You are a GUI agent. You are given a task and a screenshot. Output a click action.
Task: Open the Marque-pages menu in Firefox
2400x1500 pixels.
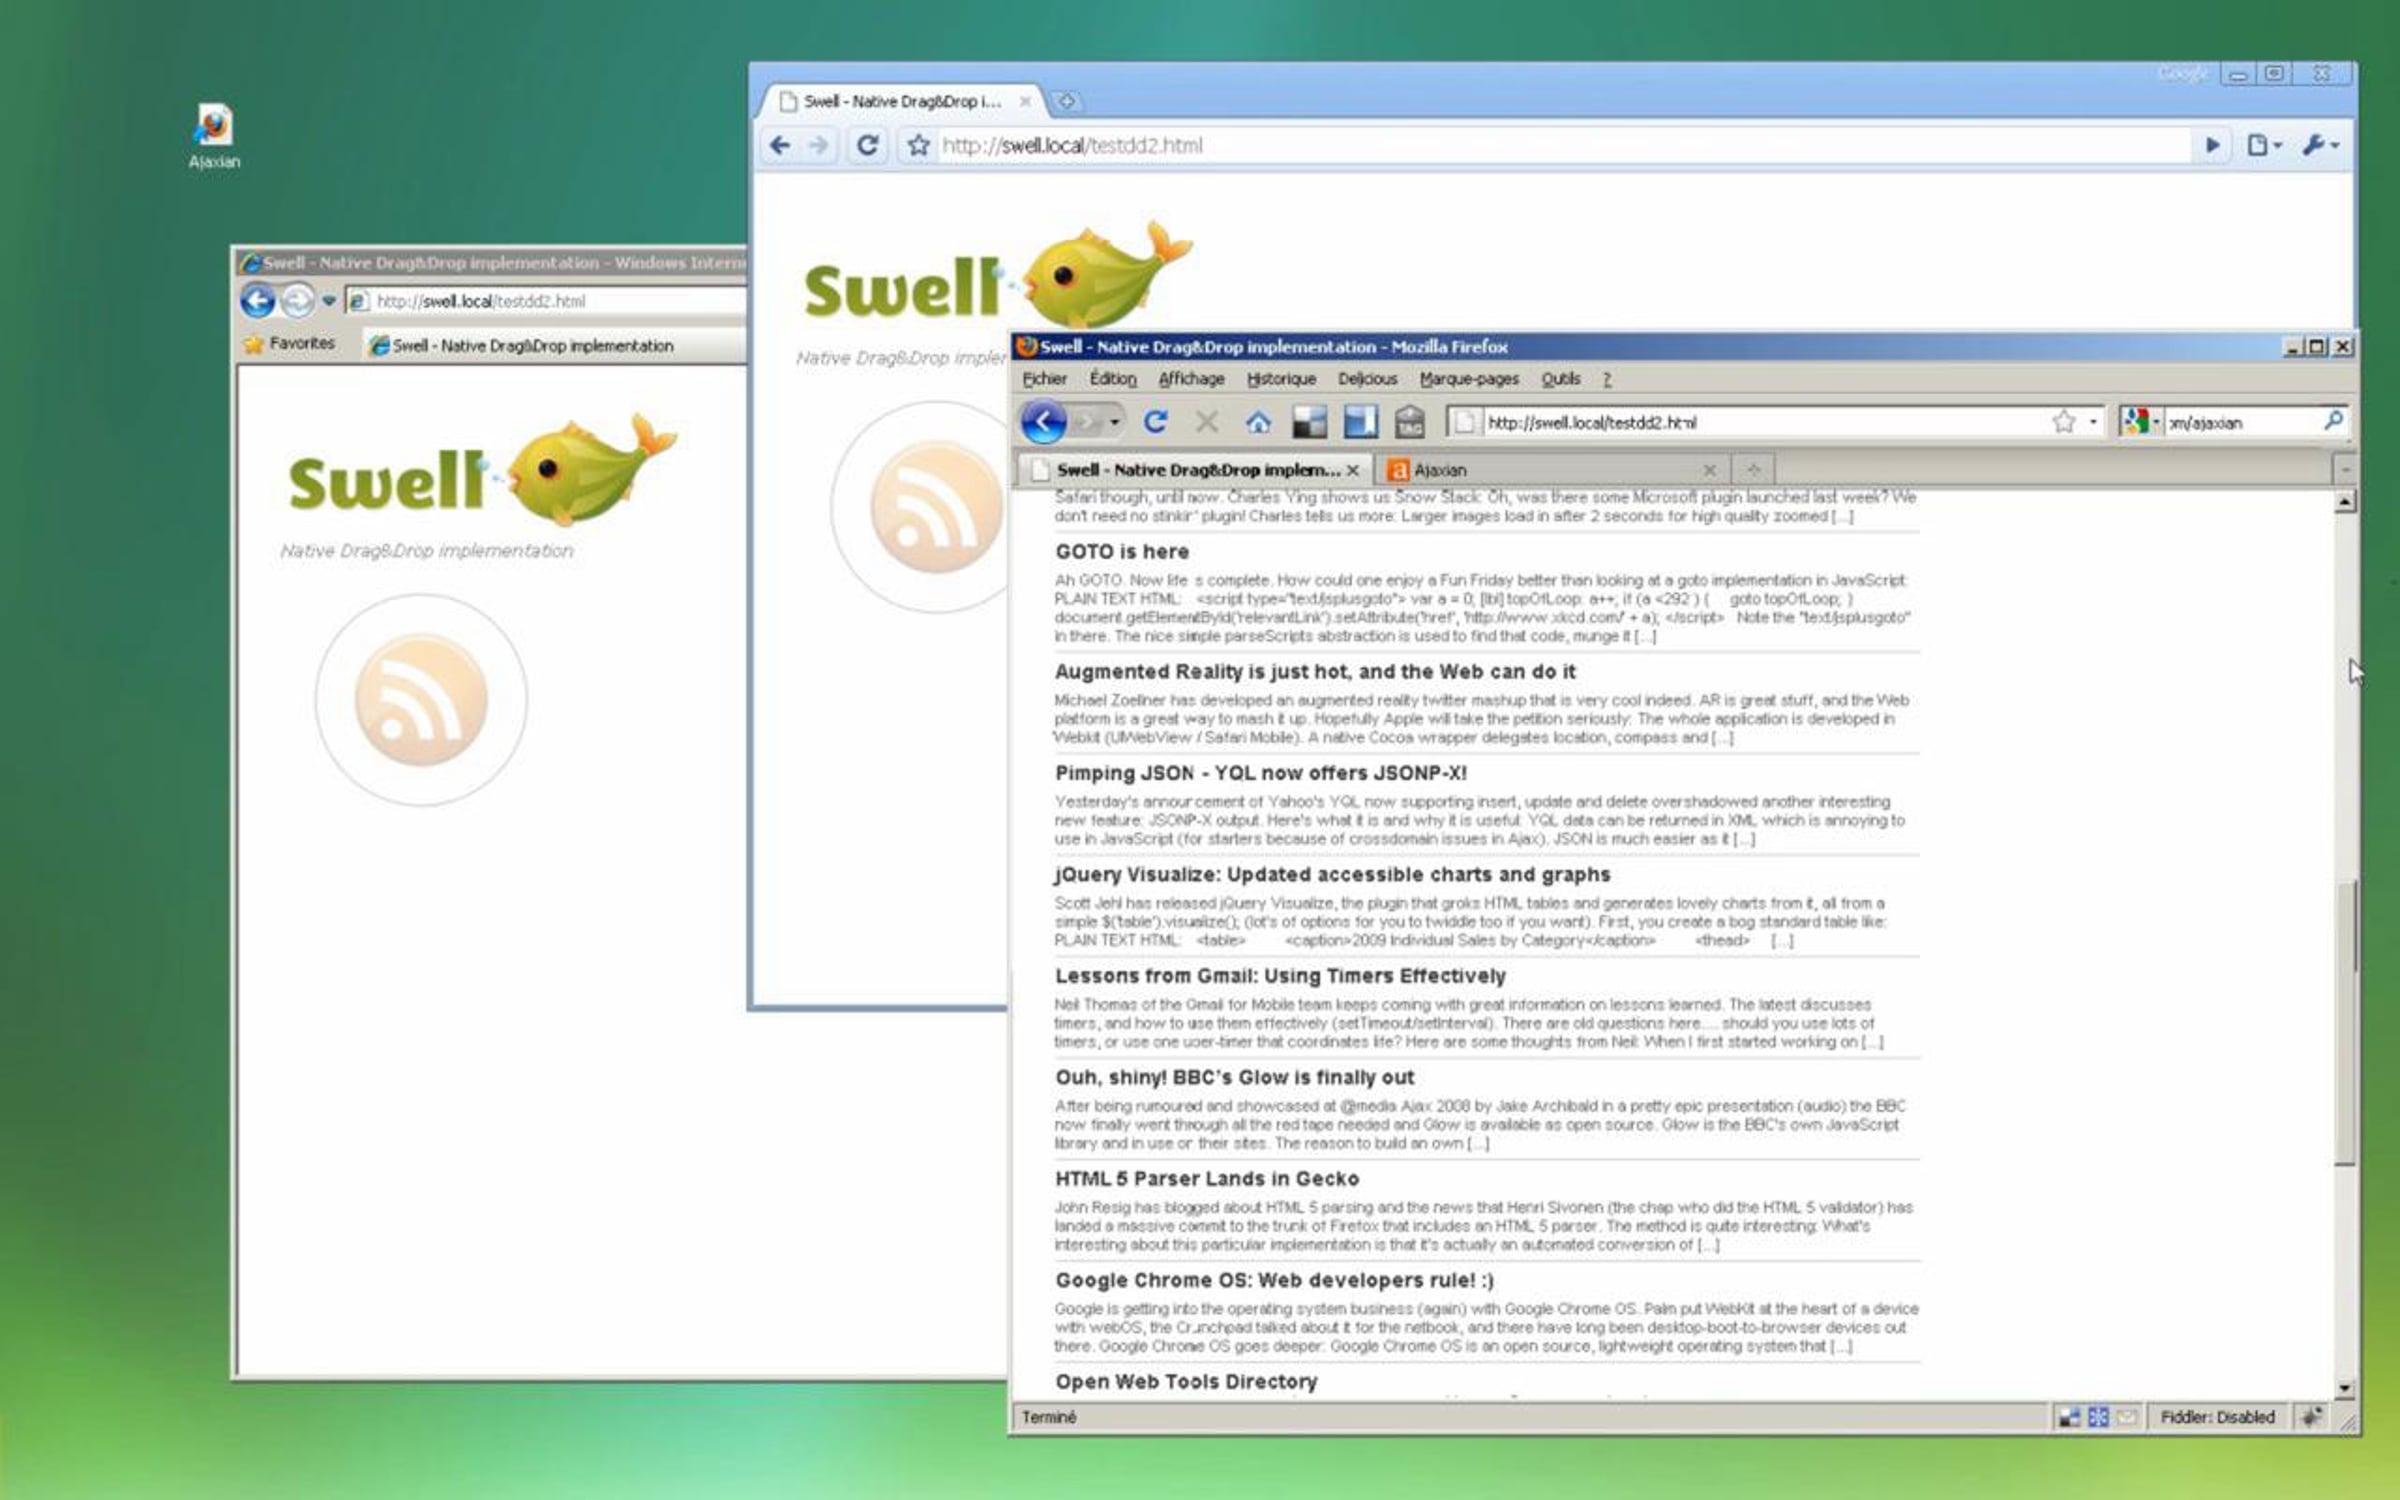click(1469, 379)
